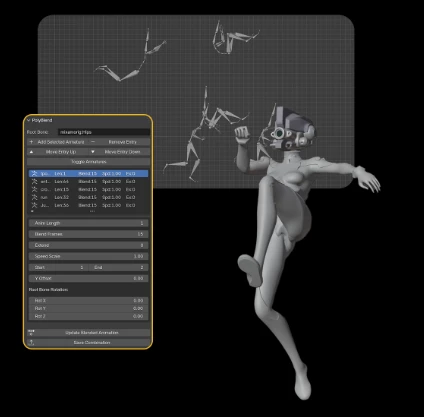Click the Move Entry Down button
Image resolution: width=424 pixels, height=417 pixels.
[119, 152]
